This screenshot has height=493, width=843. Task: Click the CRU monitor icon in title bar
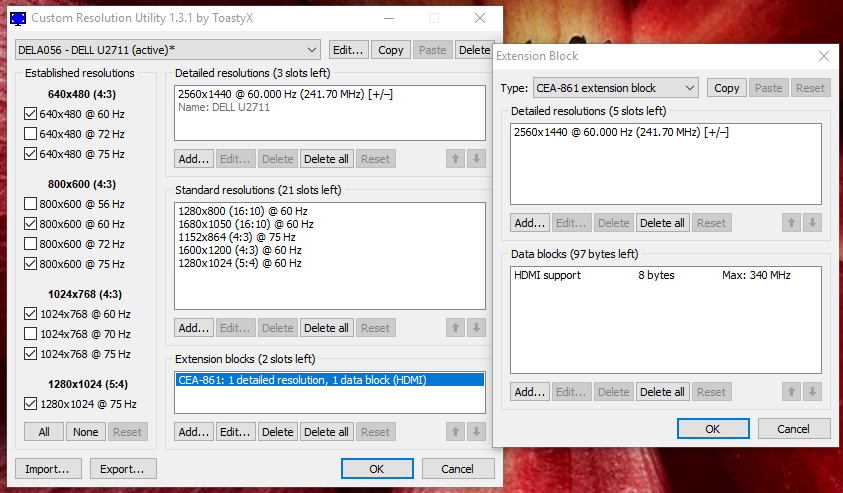click(17, 18)
